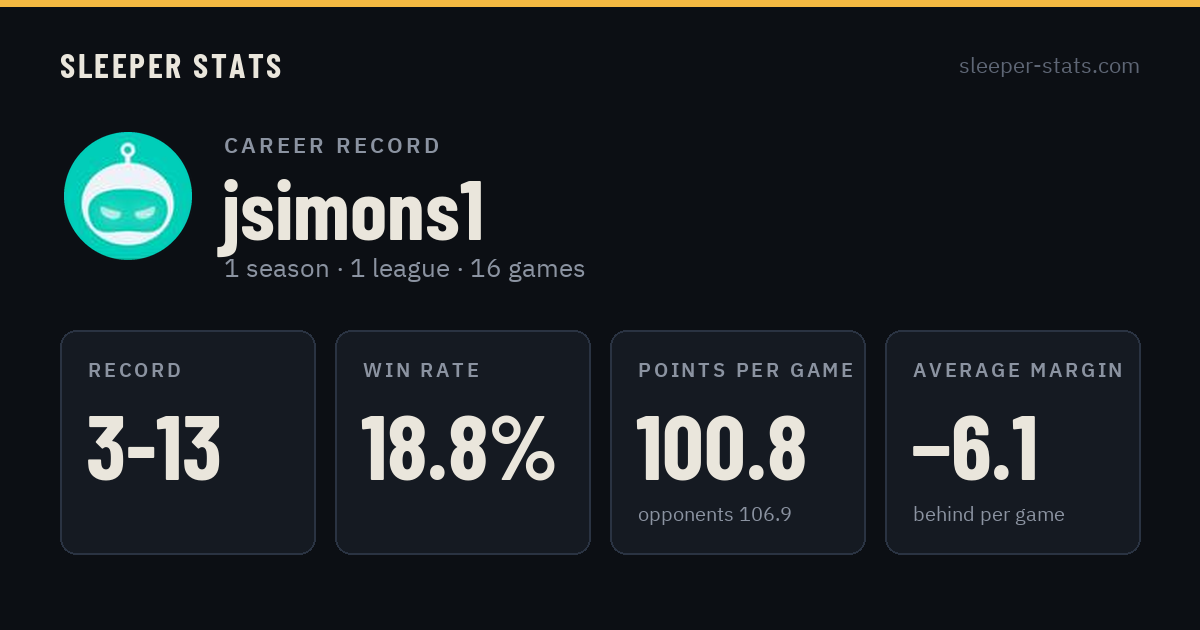Select the jsimons1 username heading
This screenshot has height=630, width=1200.
tap(352, 212)
